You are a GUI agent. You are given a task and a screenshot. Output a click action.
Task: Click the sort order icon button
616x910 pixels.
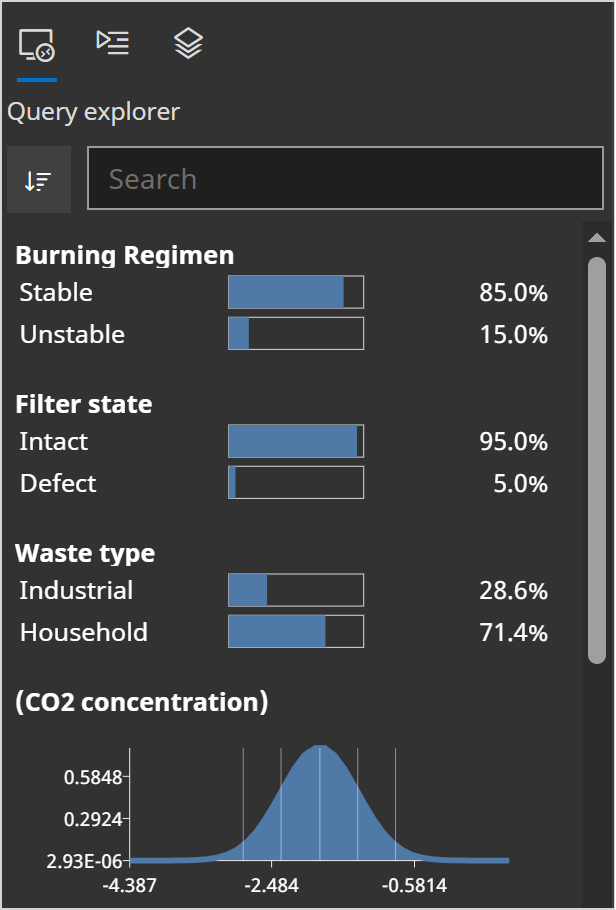coord(39,180)
